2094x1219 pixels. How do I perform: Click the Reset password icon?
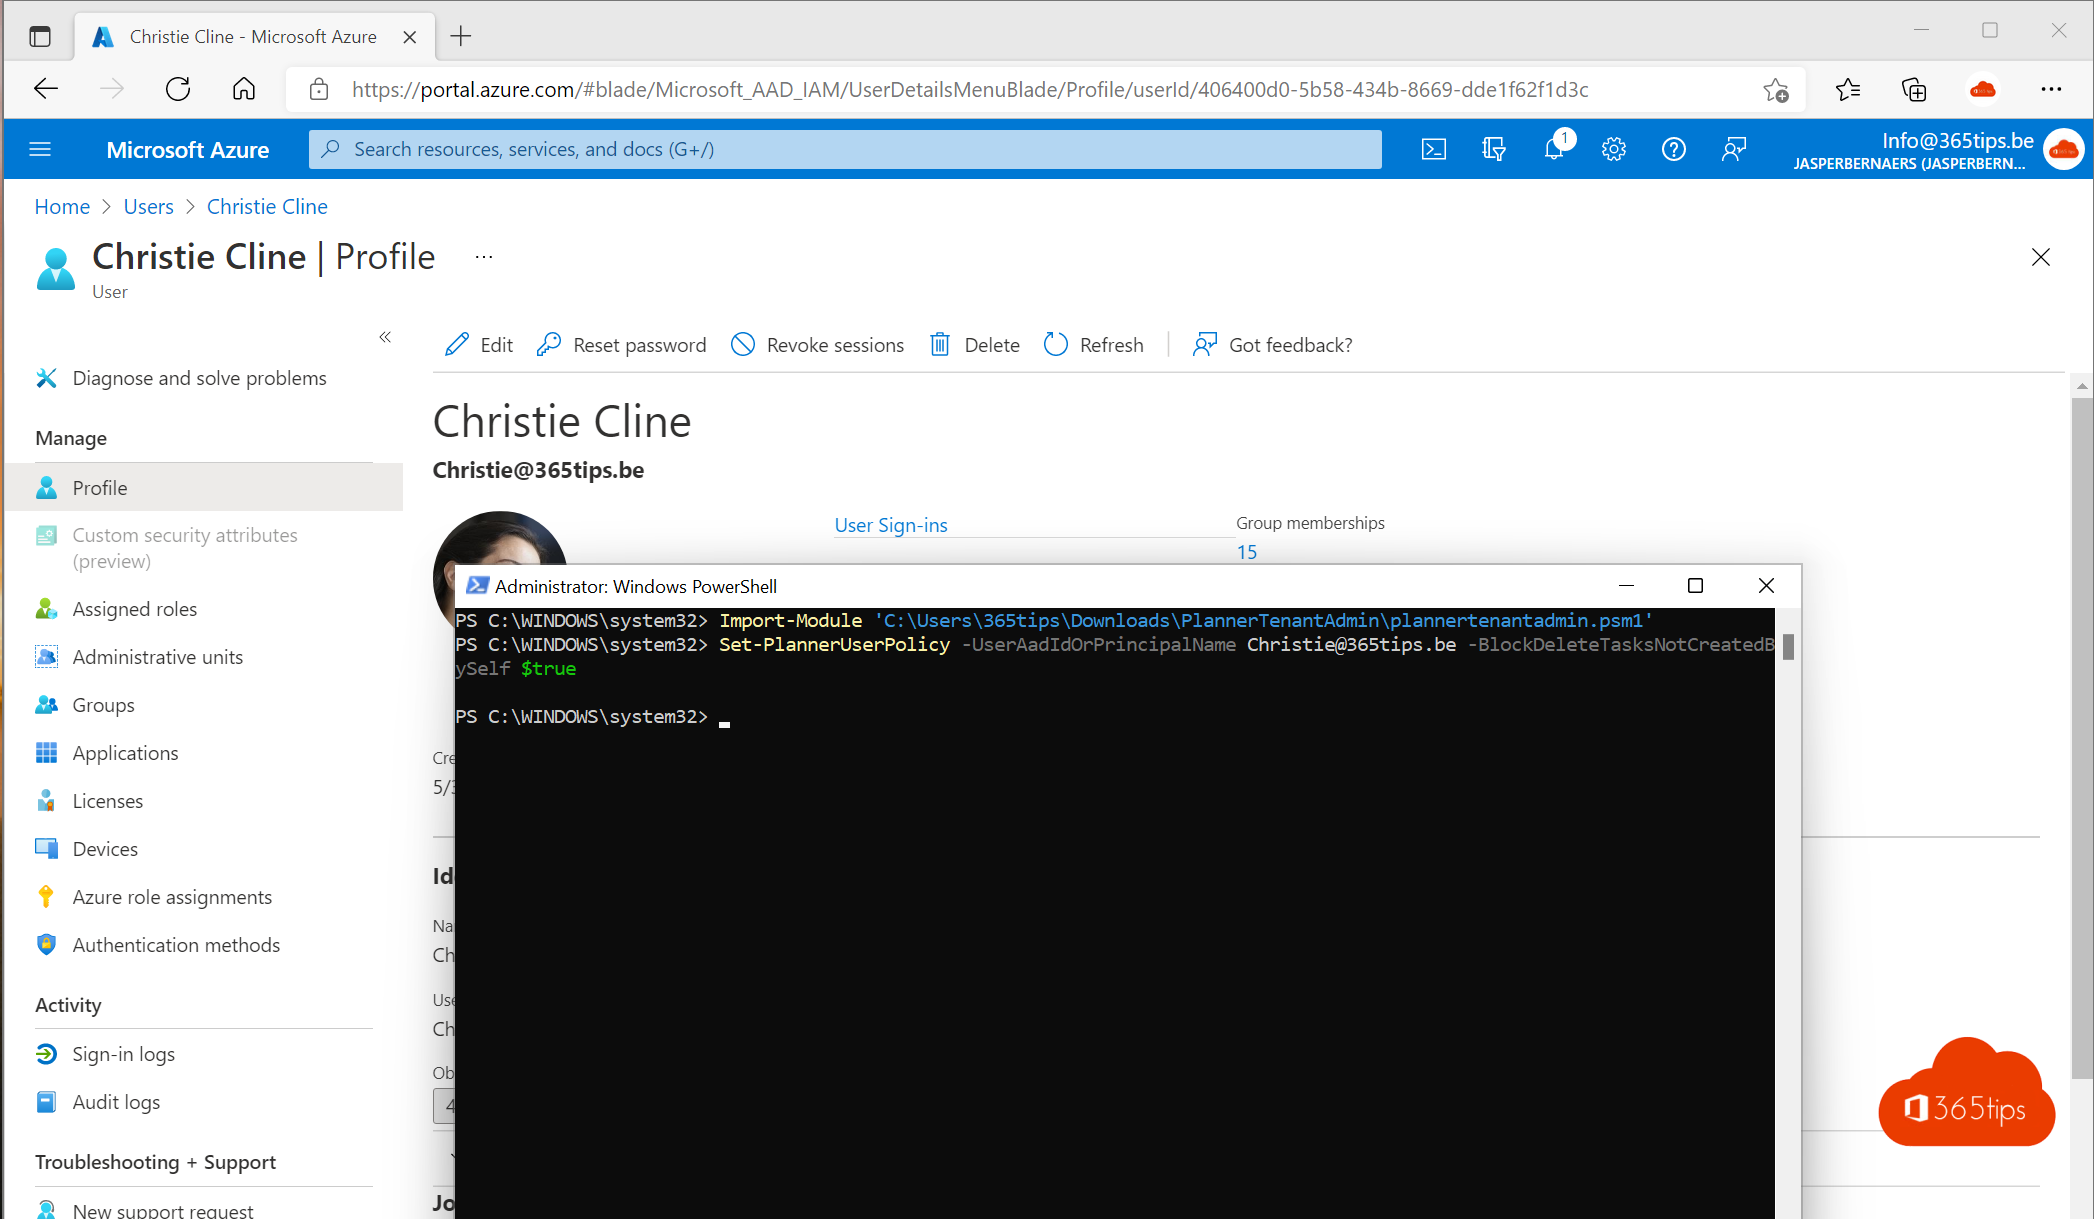551,344
